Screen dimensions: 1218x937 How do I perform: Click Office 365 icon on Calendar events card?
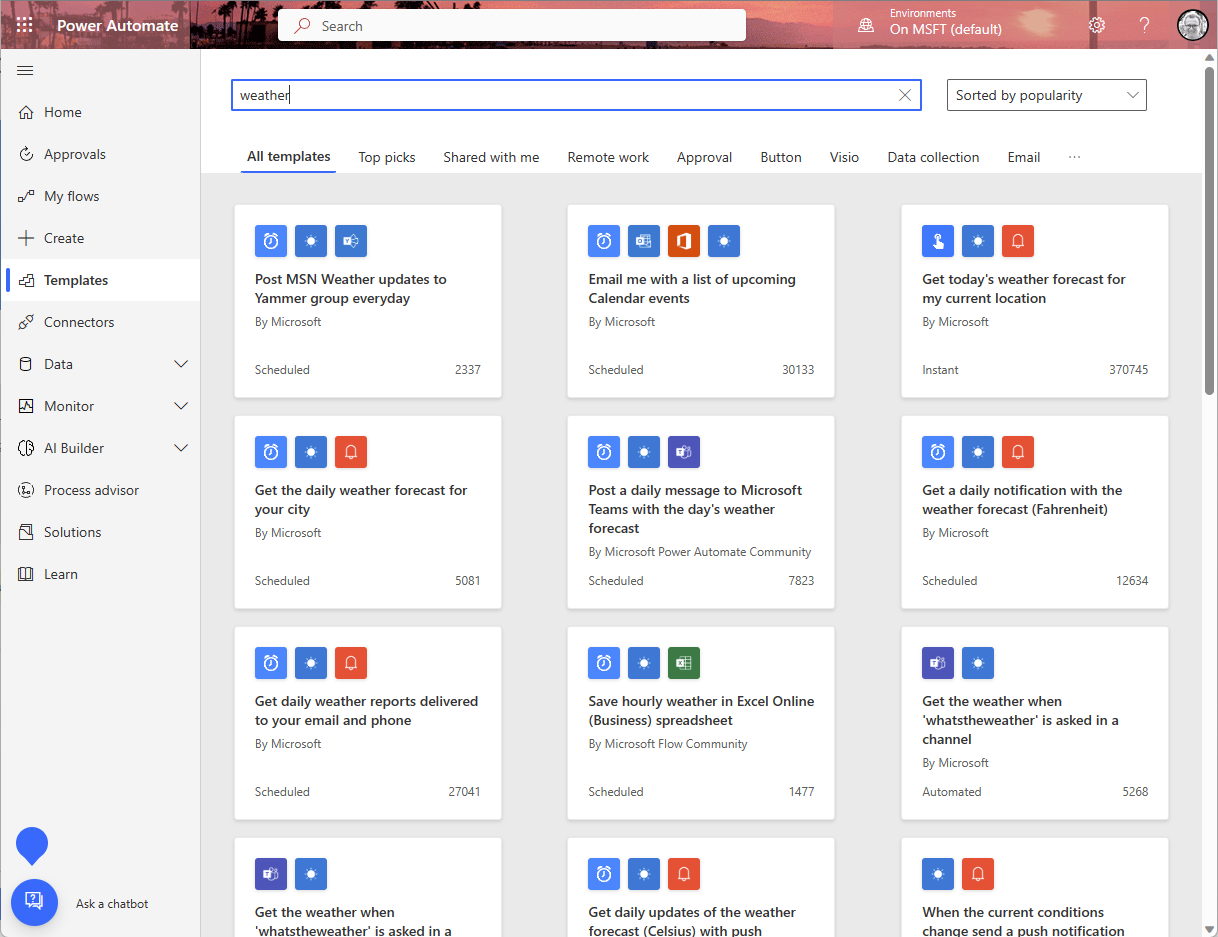tap(684, 241)
